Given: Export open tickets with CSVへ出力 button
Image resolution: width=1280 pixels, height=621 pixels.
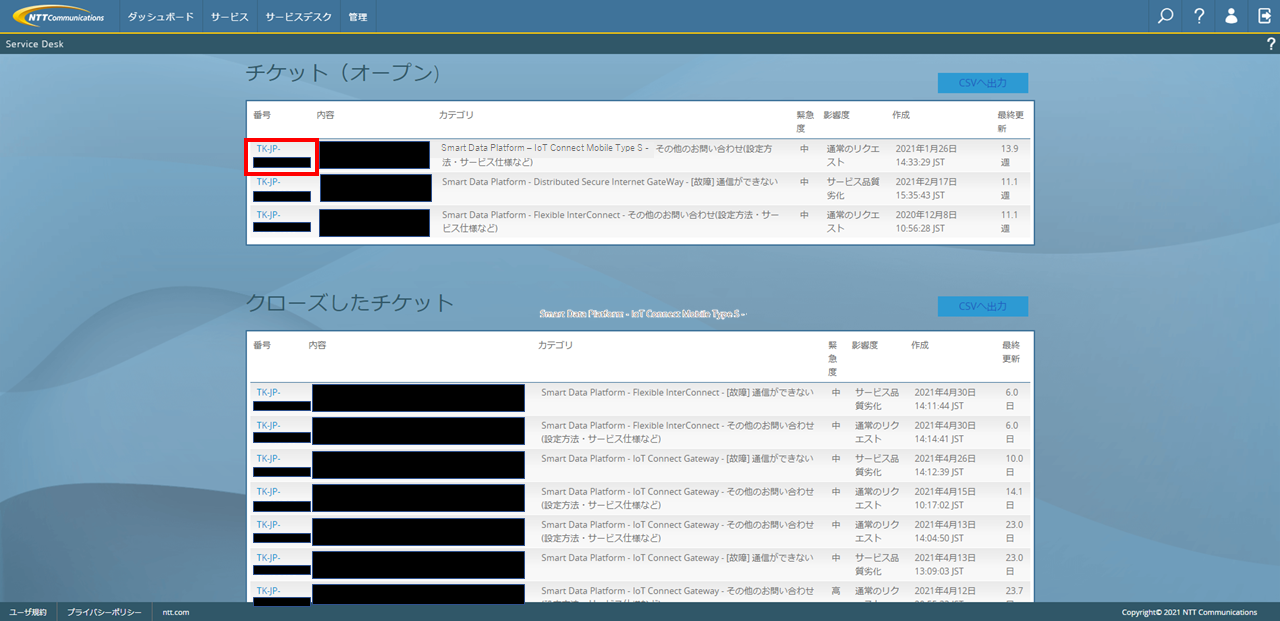Looking at the screenshot, I should 982,83.
